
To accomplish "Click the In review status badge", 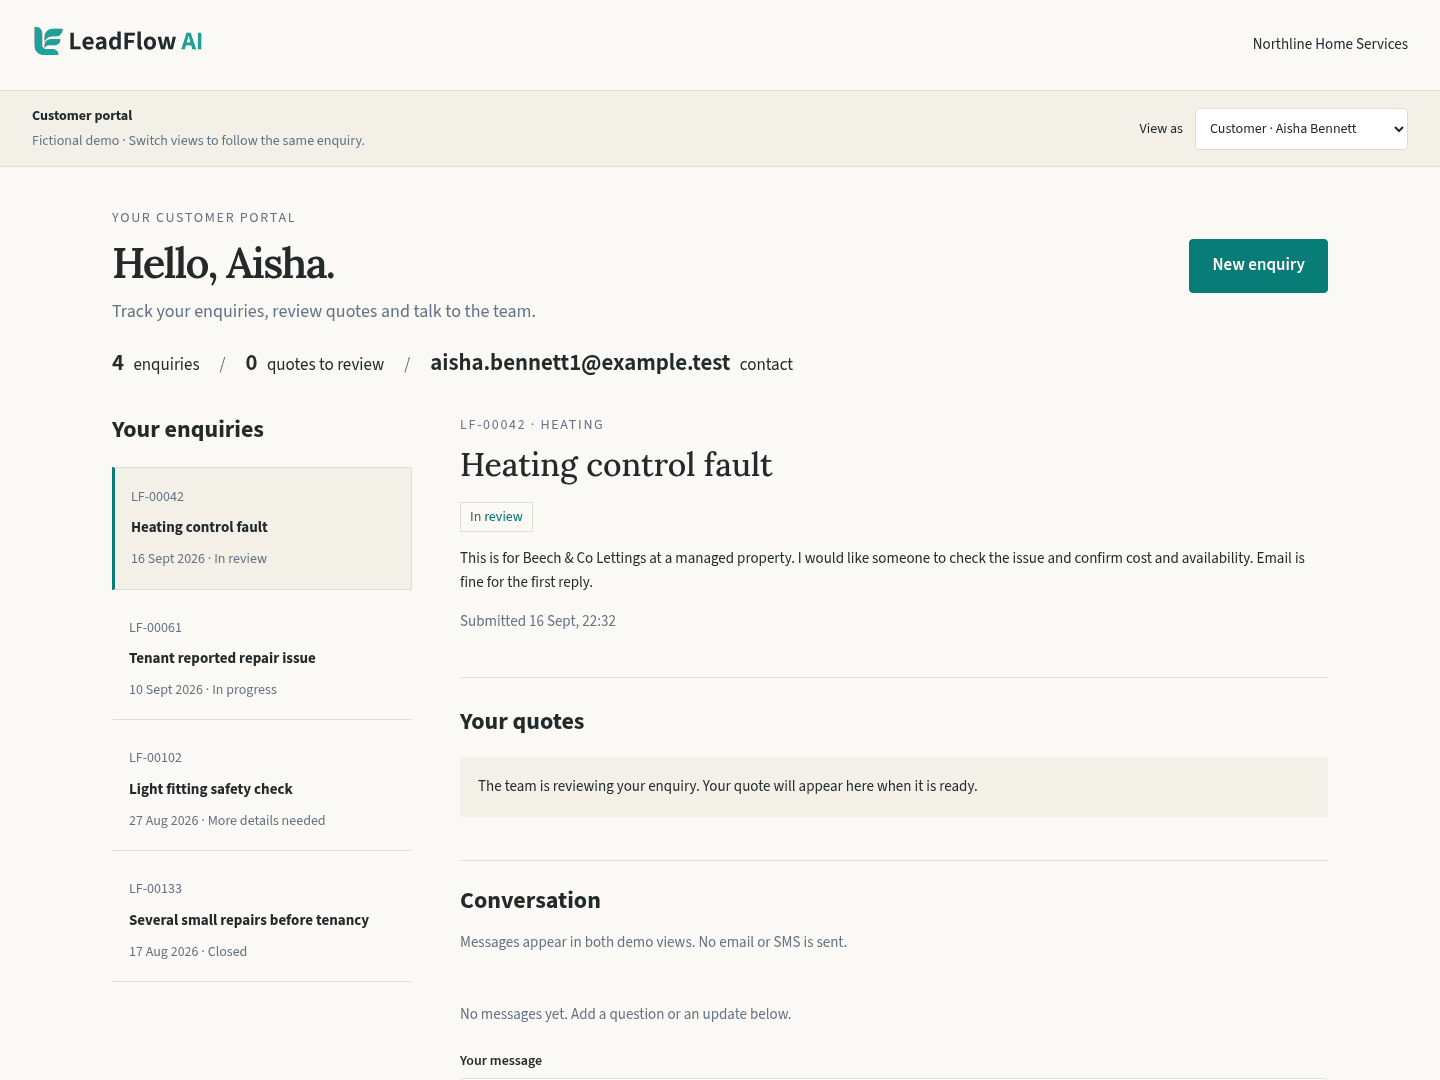I will click(x=496, y=517).
